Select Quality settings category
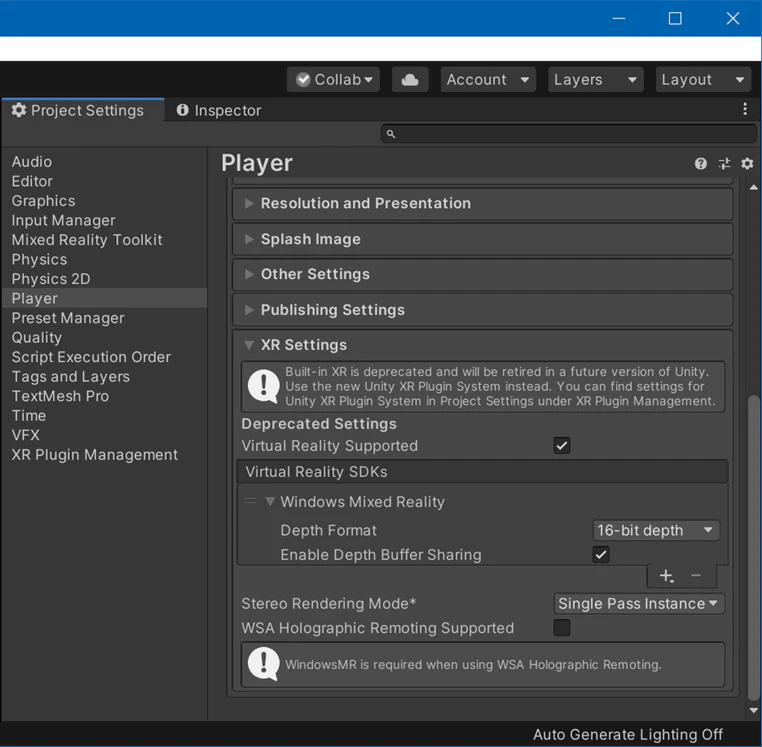This screenshot has width=762, height=747. click(104, 338)
